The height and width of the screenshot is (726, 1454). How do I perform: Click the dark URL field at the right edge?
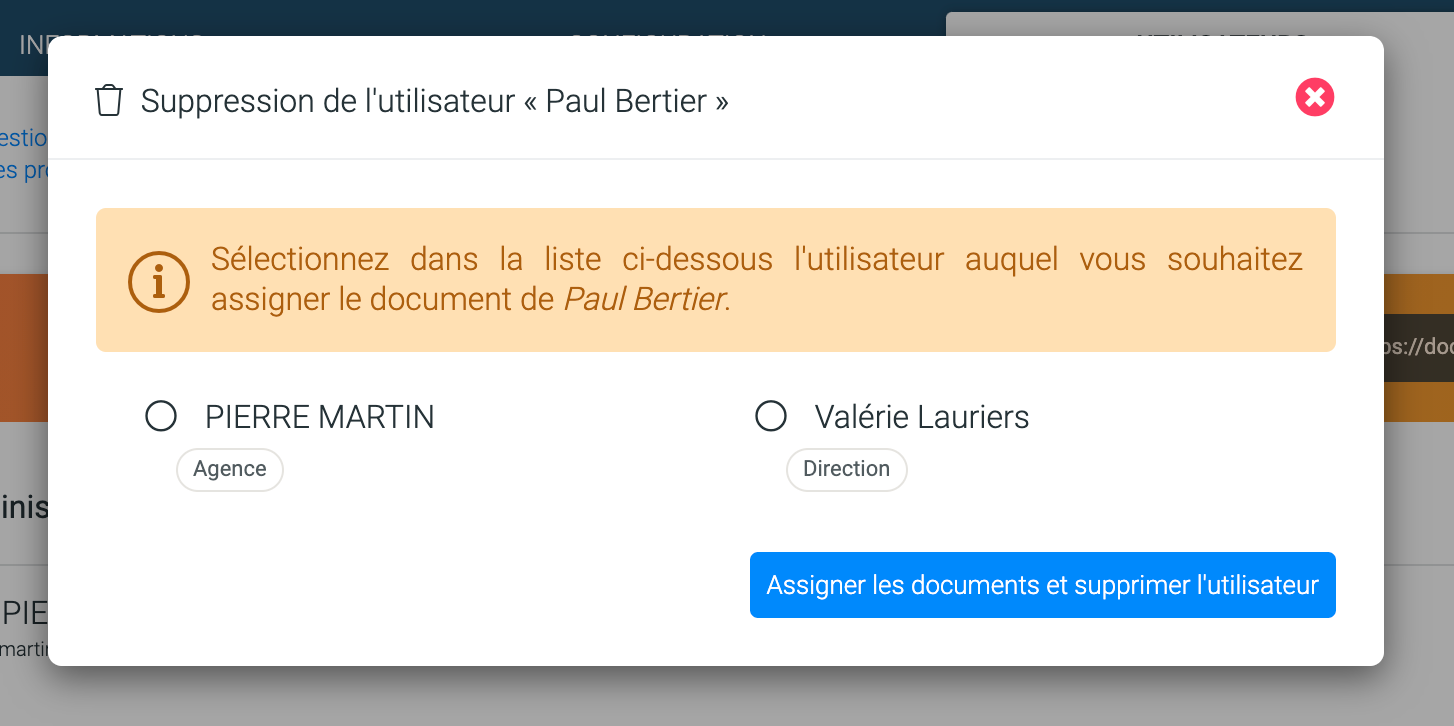1420,347
